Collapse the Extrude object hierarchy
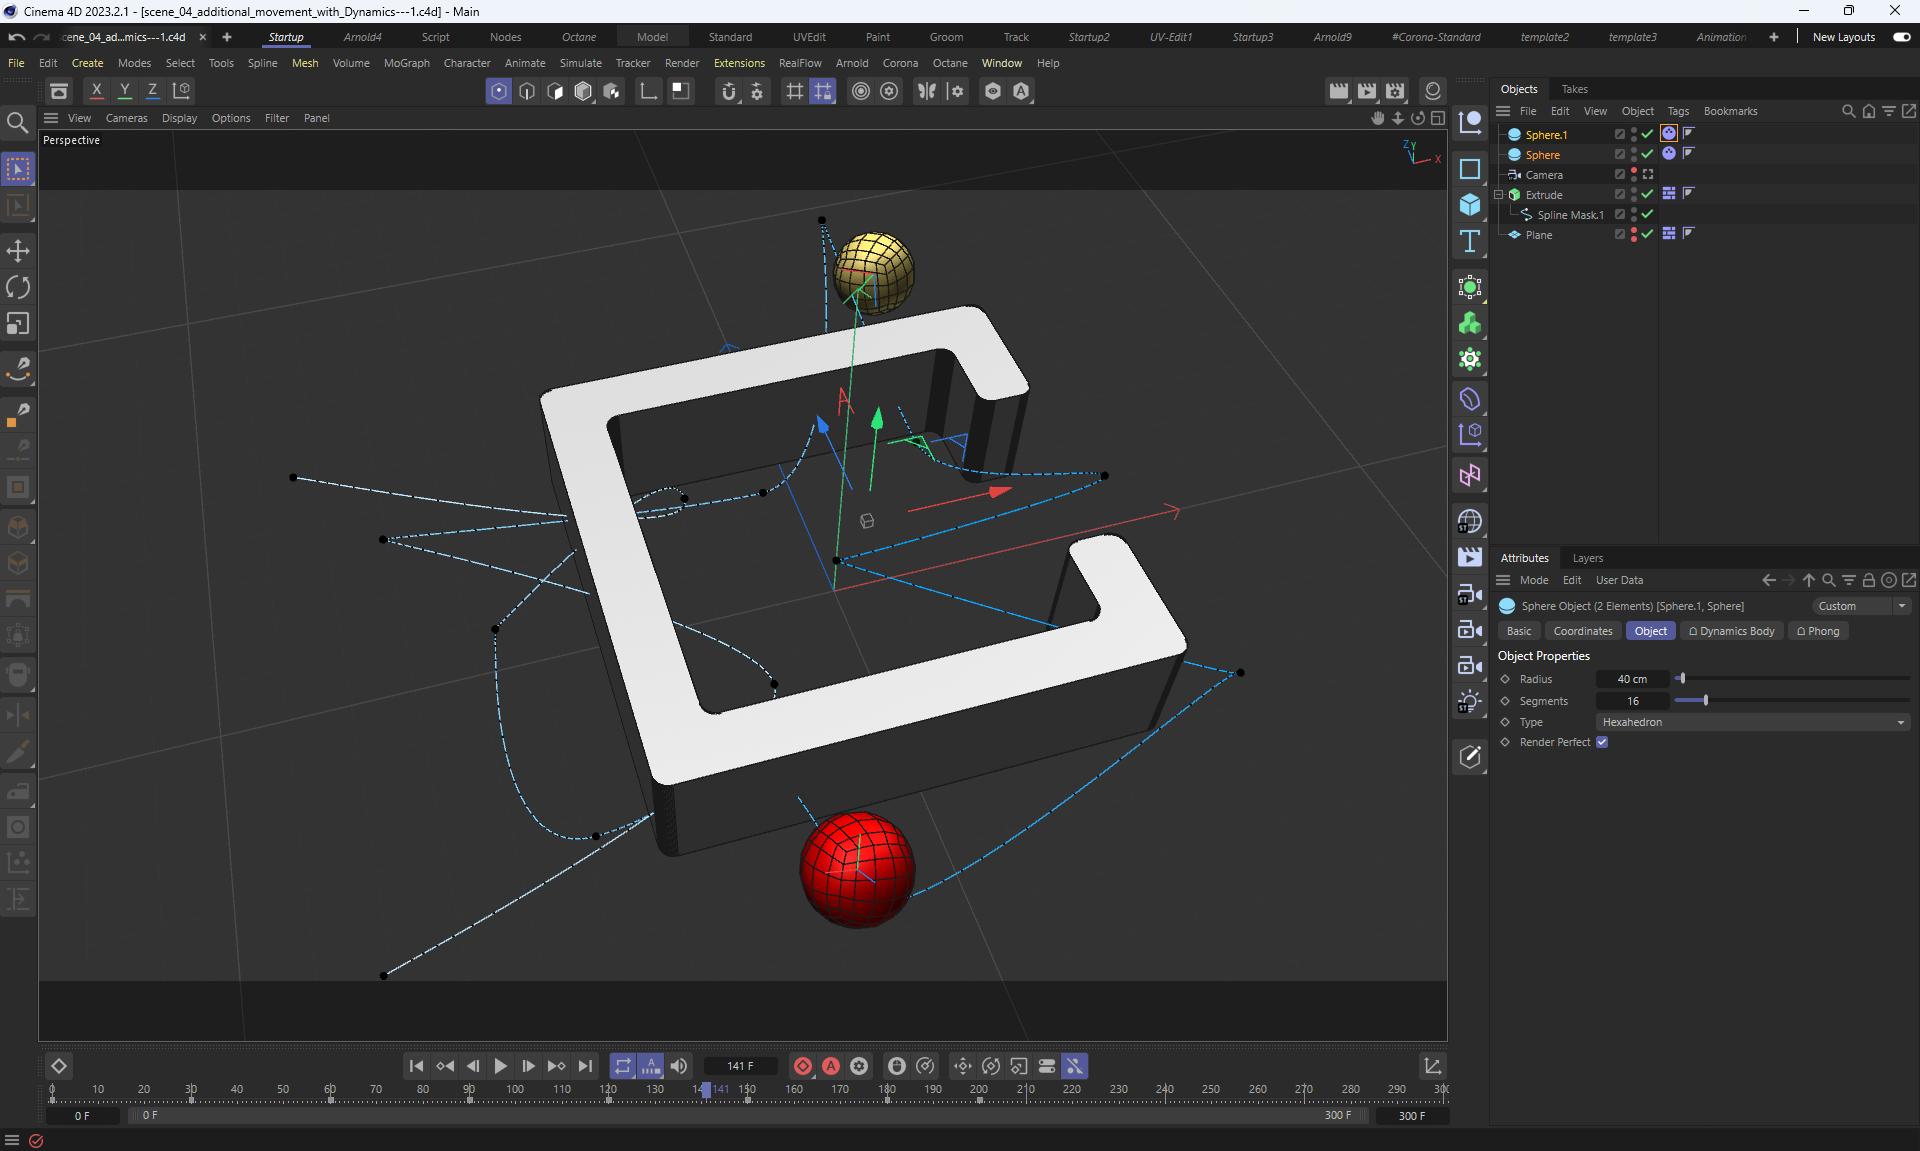 point(1499,195)
